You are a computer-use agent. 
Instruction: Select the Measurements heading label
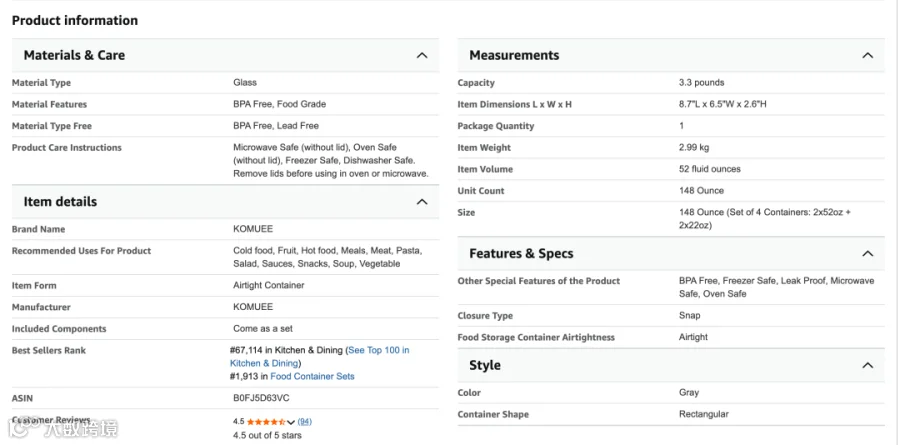click(514, 56)
